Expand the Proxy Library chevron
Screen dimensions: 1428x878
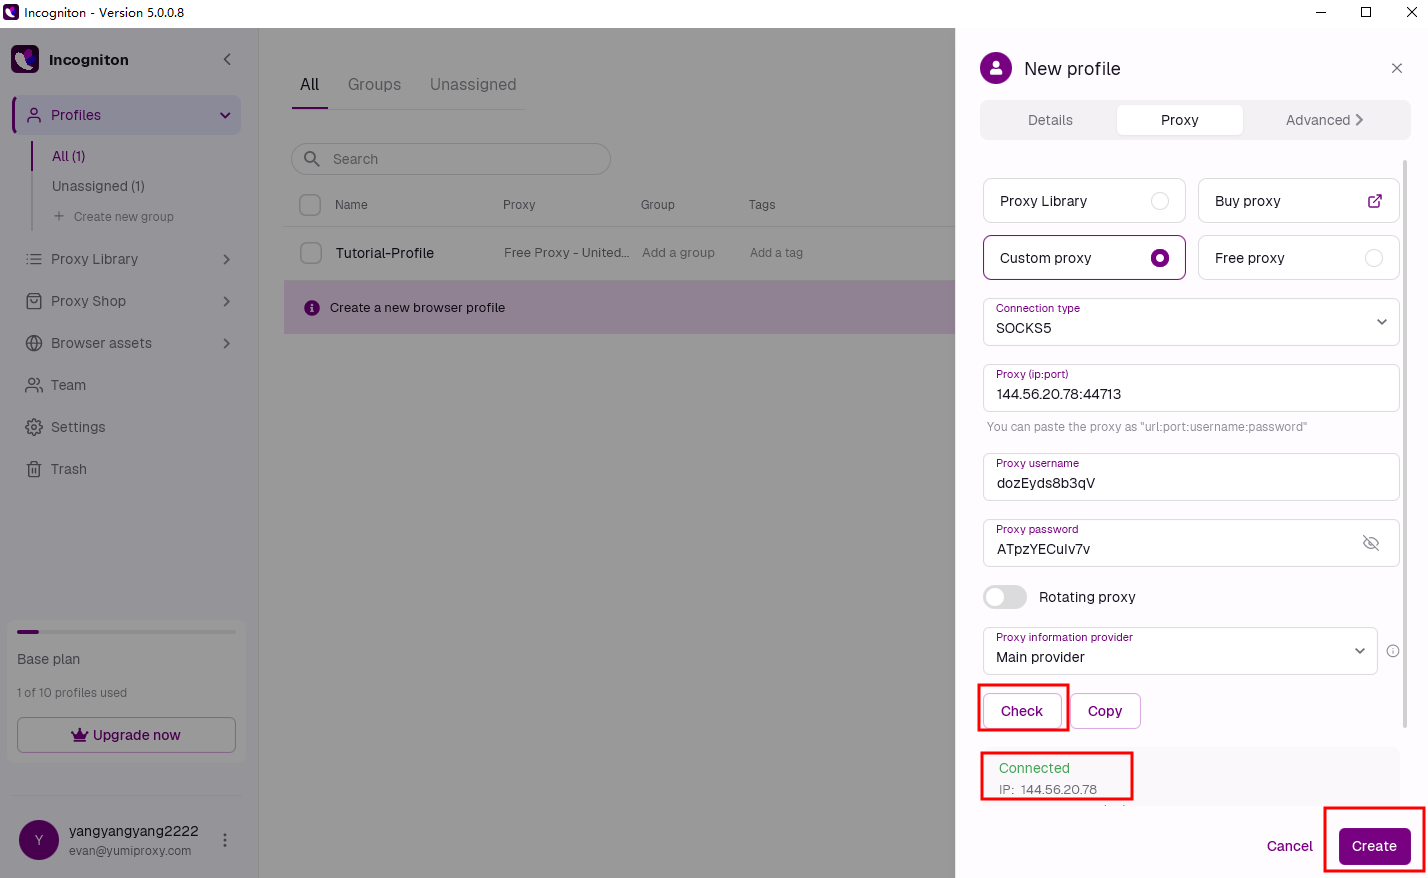click(x=227, y=259)
